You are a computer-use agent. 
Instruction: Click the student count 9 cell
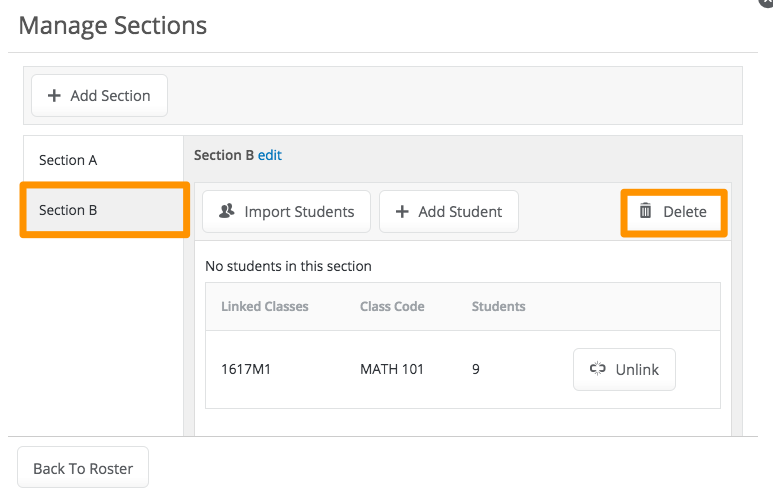pyautogui.click(x=476, y=369)
